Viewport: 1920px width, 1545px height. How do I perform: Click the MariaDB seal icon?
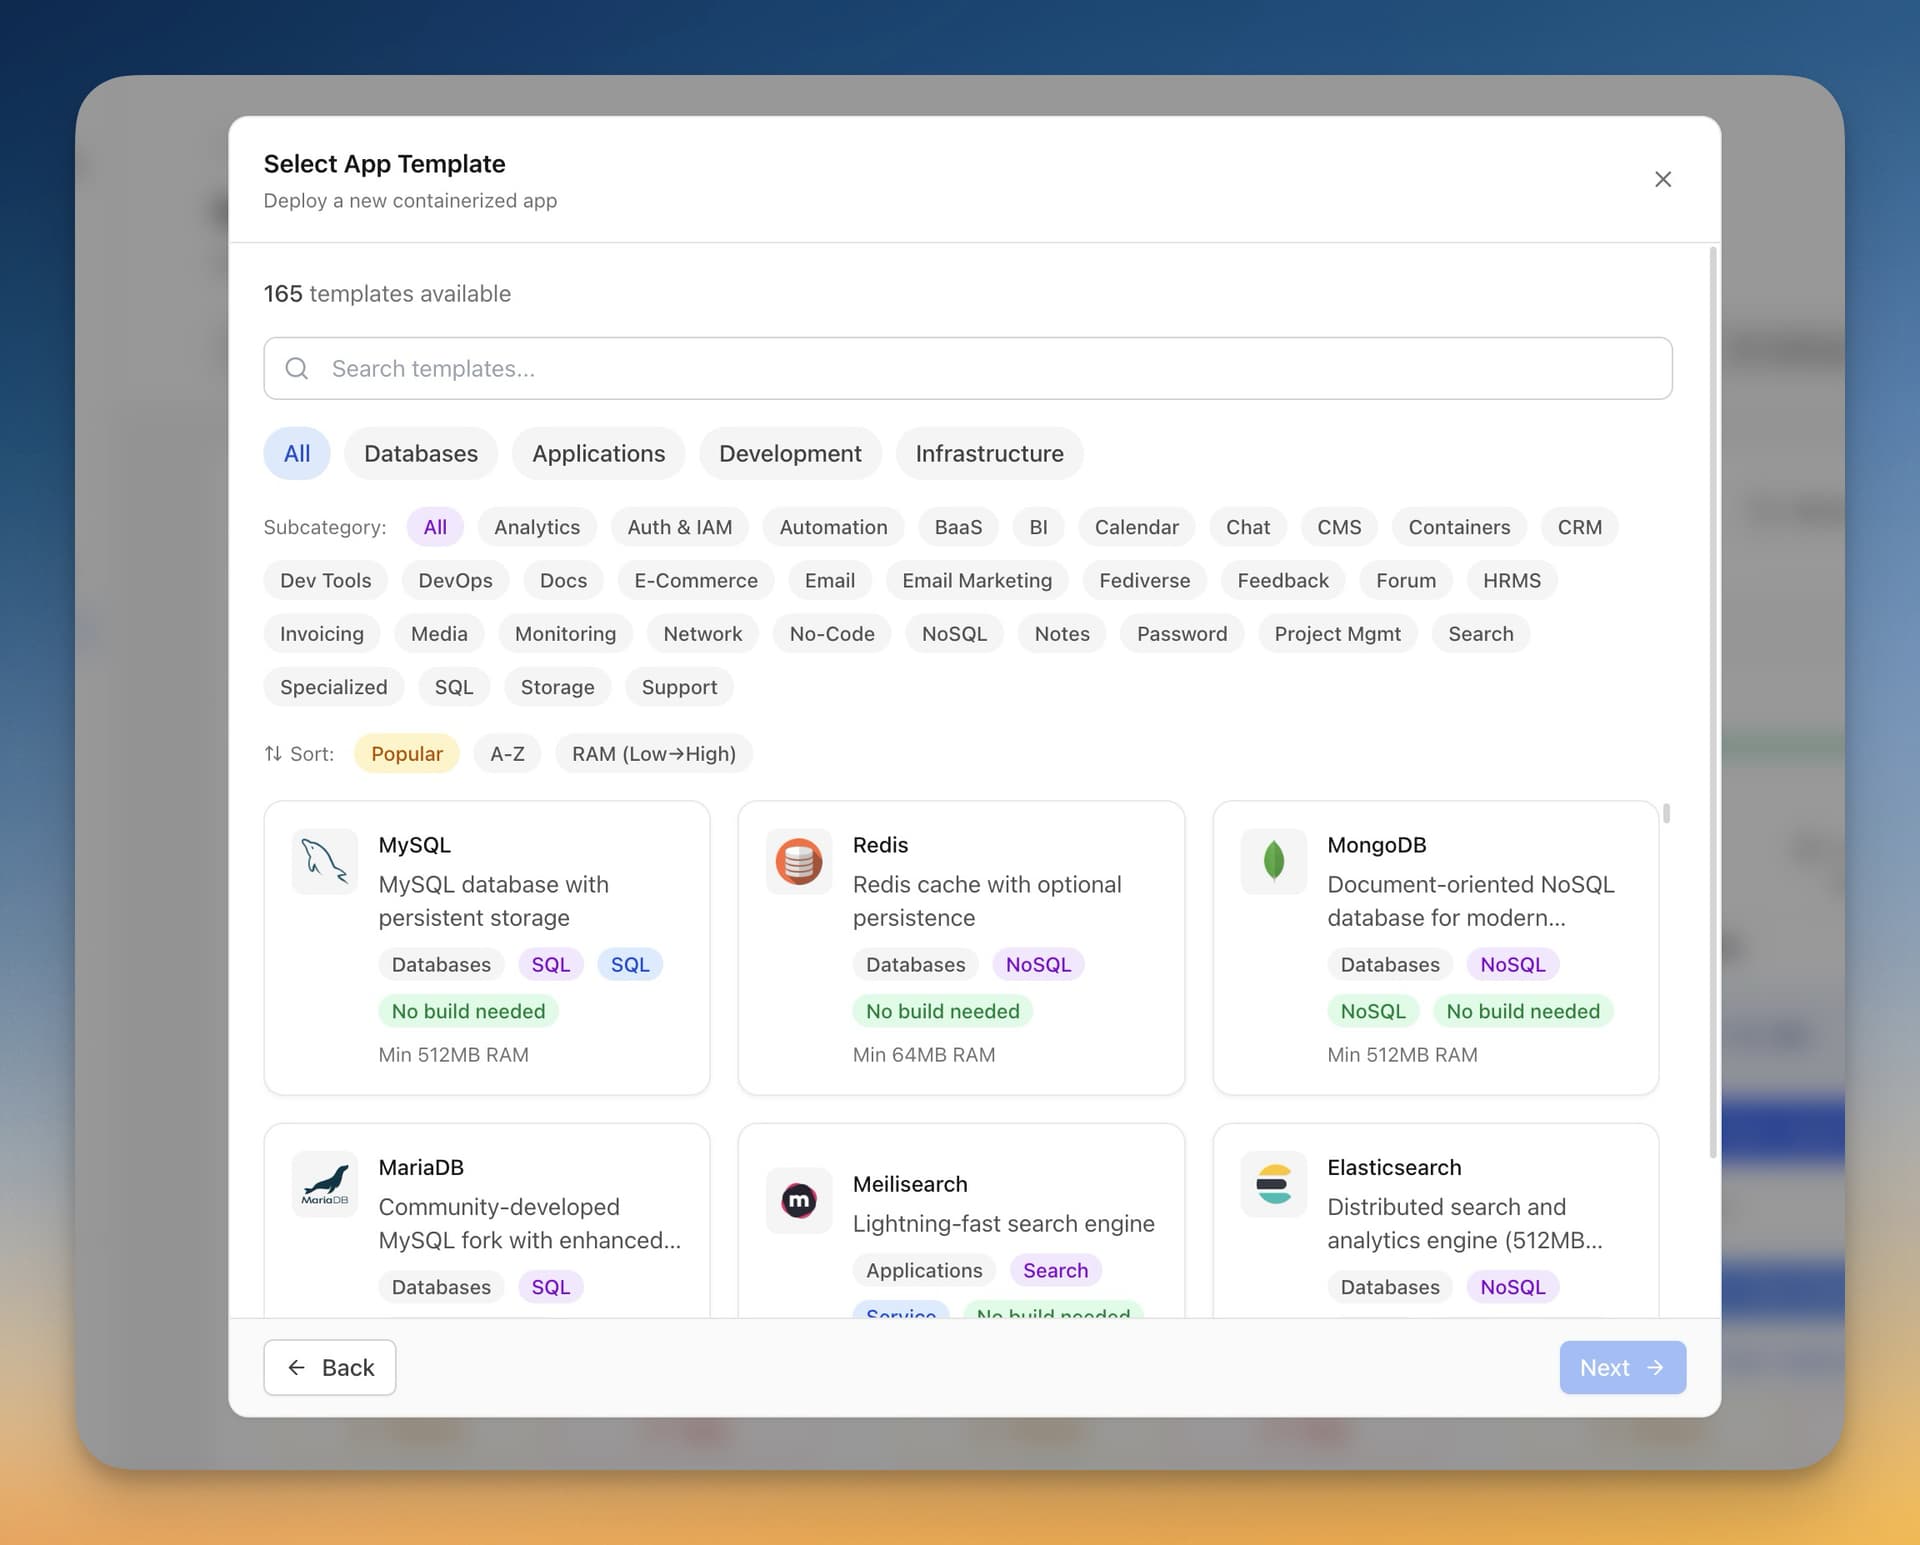coord(324,1184)
